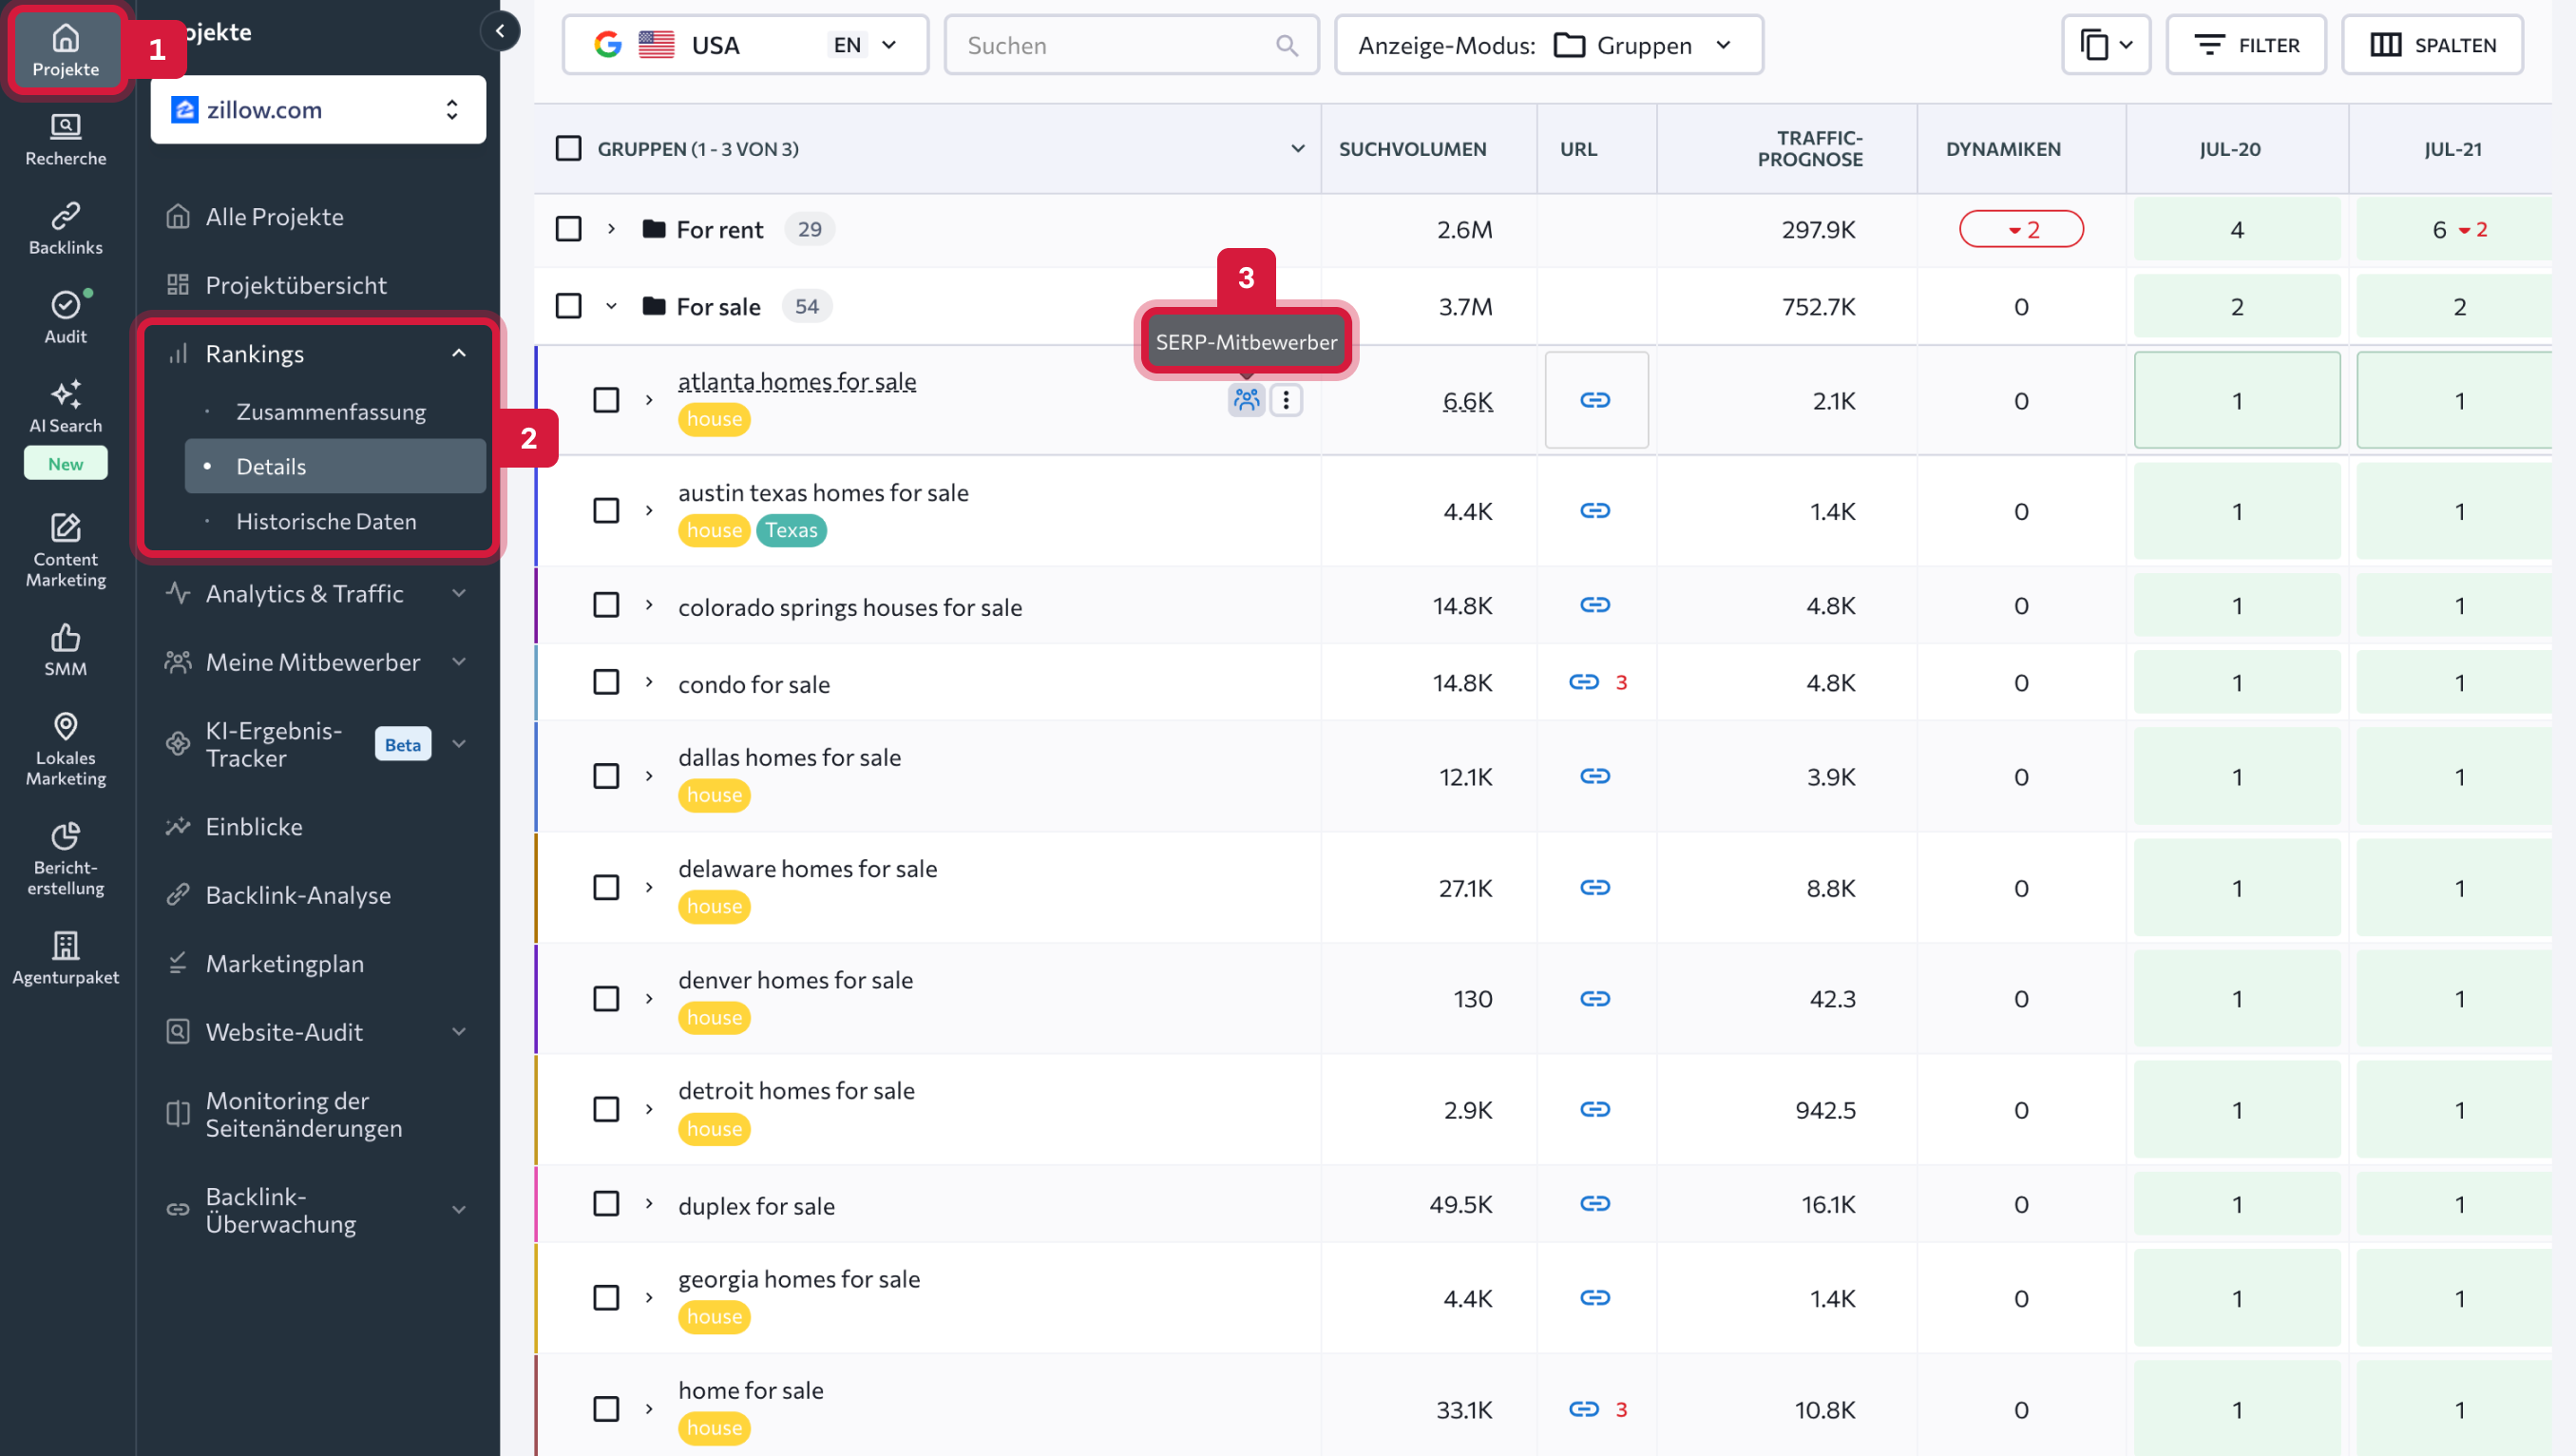
Task: Open Lokales Marketing in the sidebar
Action: point(65,749)
